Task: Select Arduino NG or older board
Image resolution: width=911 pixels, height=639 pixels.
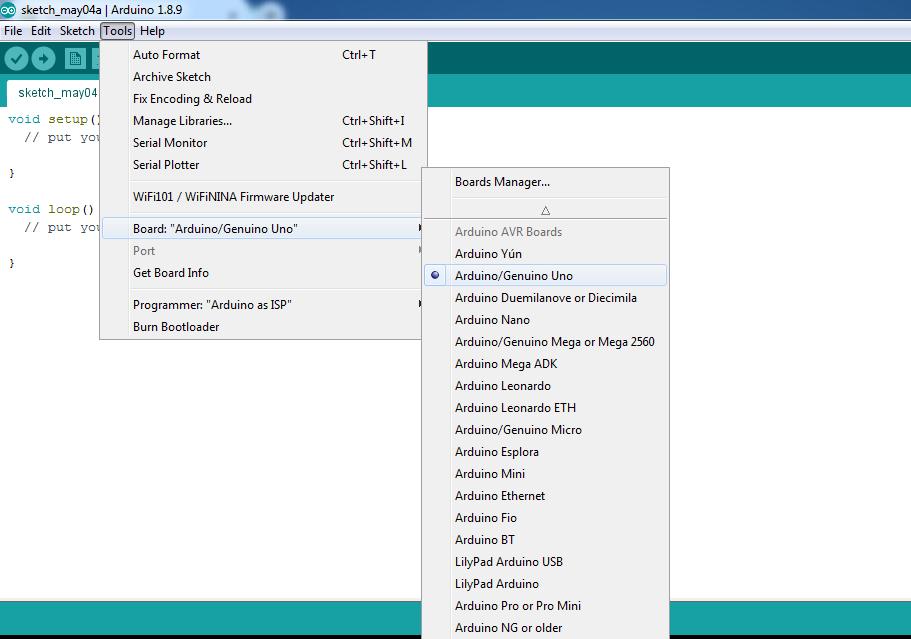Action: pos(546,629)
